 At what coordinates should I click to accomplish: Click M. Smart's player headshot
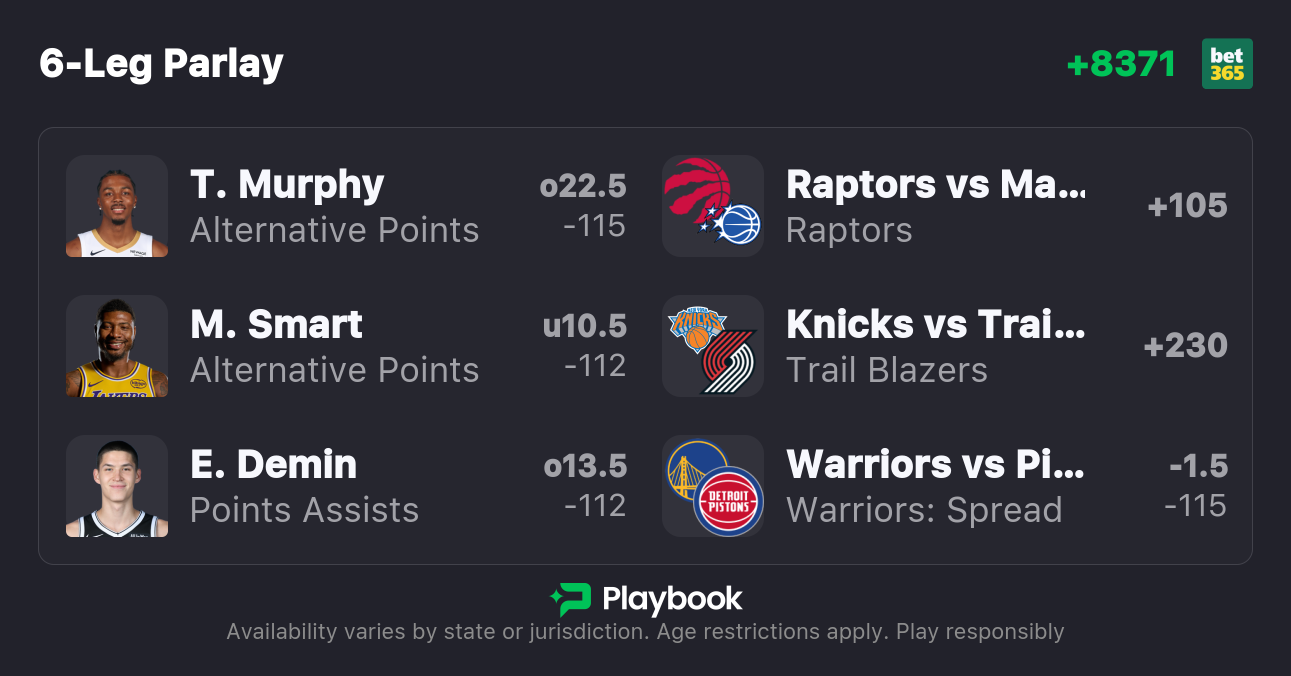117,346
